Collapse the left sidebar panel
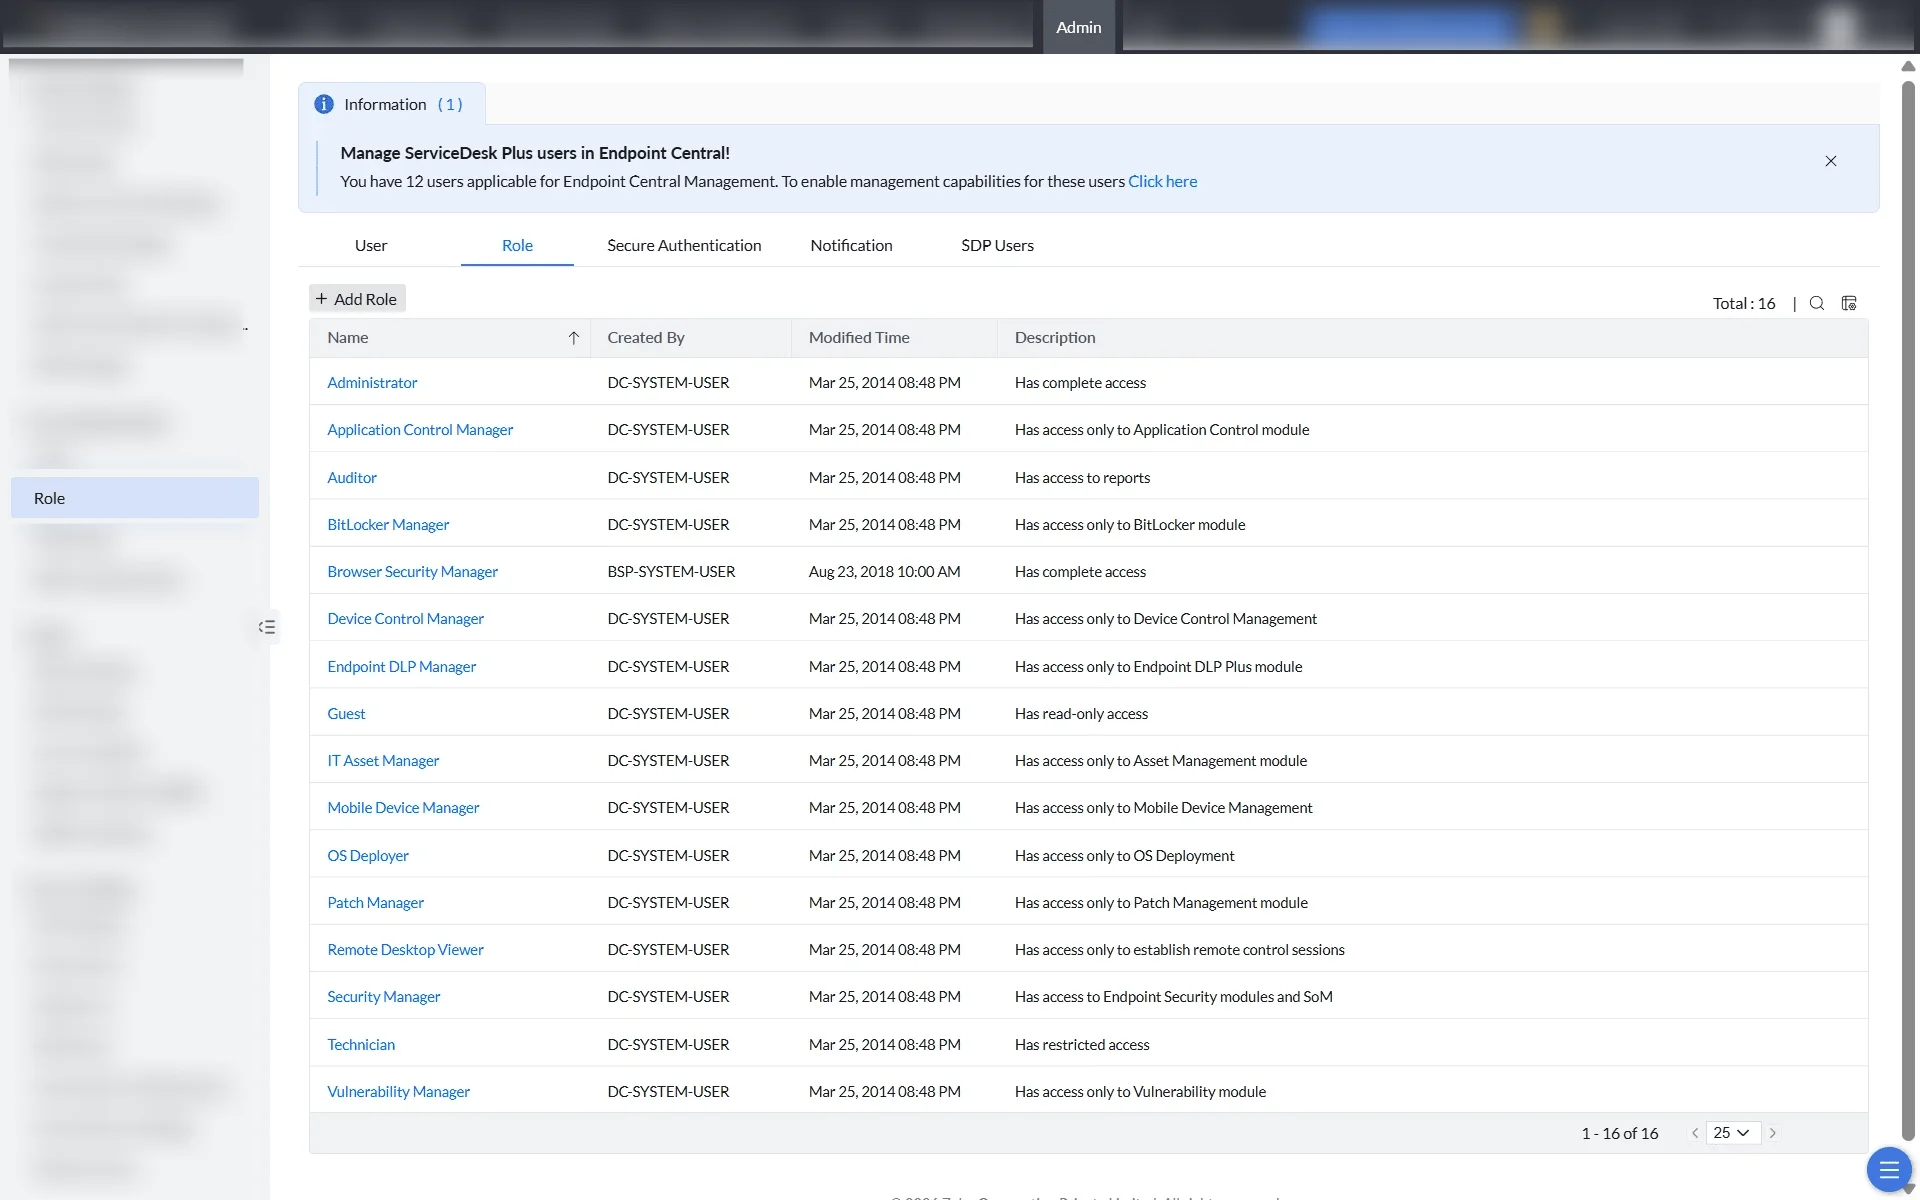The image size is (1920, 1200). [267, 627]
